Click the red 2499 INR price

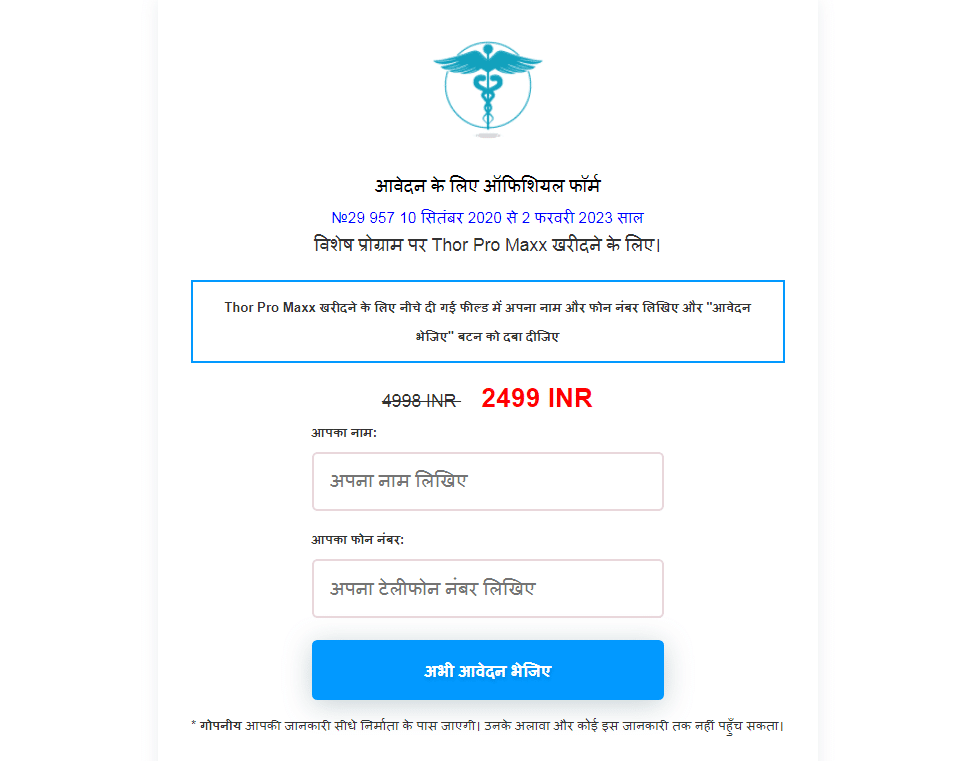[x=536, y=398]
